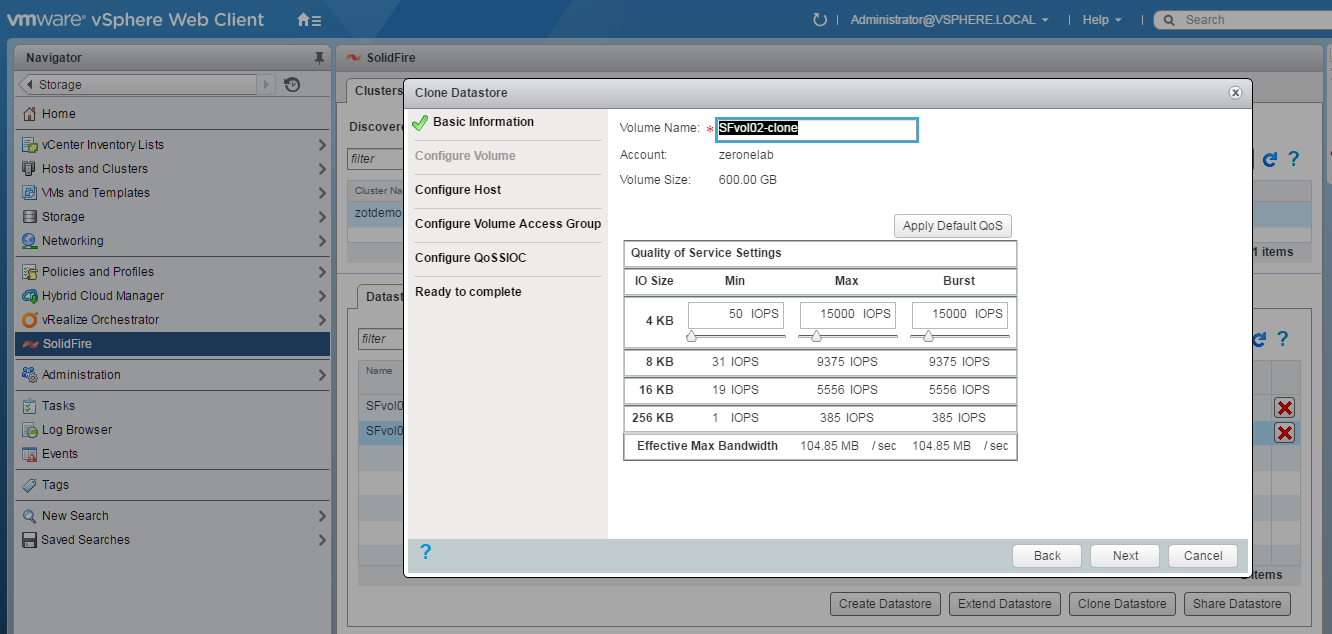
Task: Expand vCenter Inventory Lists chevron
Action: 322,145
